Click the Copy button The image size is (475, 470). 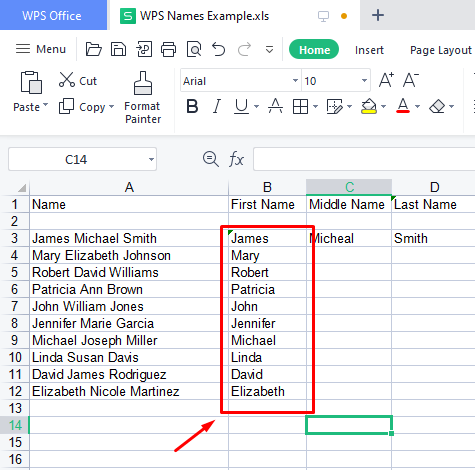point(82,107)
